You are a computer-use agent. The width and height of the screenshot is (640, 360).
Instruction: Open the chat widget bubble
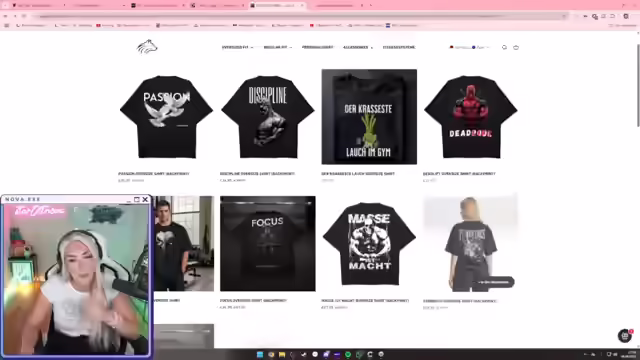pyautogui.click(x=624, y=336)
